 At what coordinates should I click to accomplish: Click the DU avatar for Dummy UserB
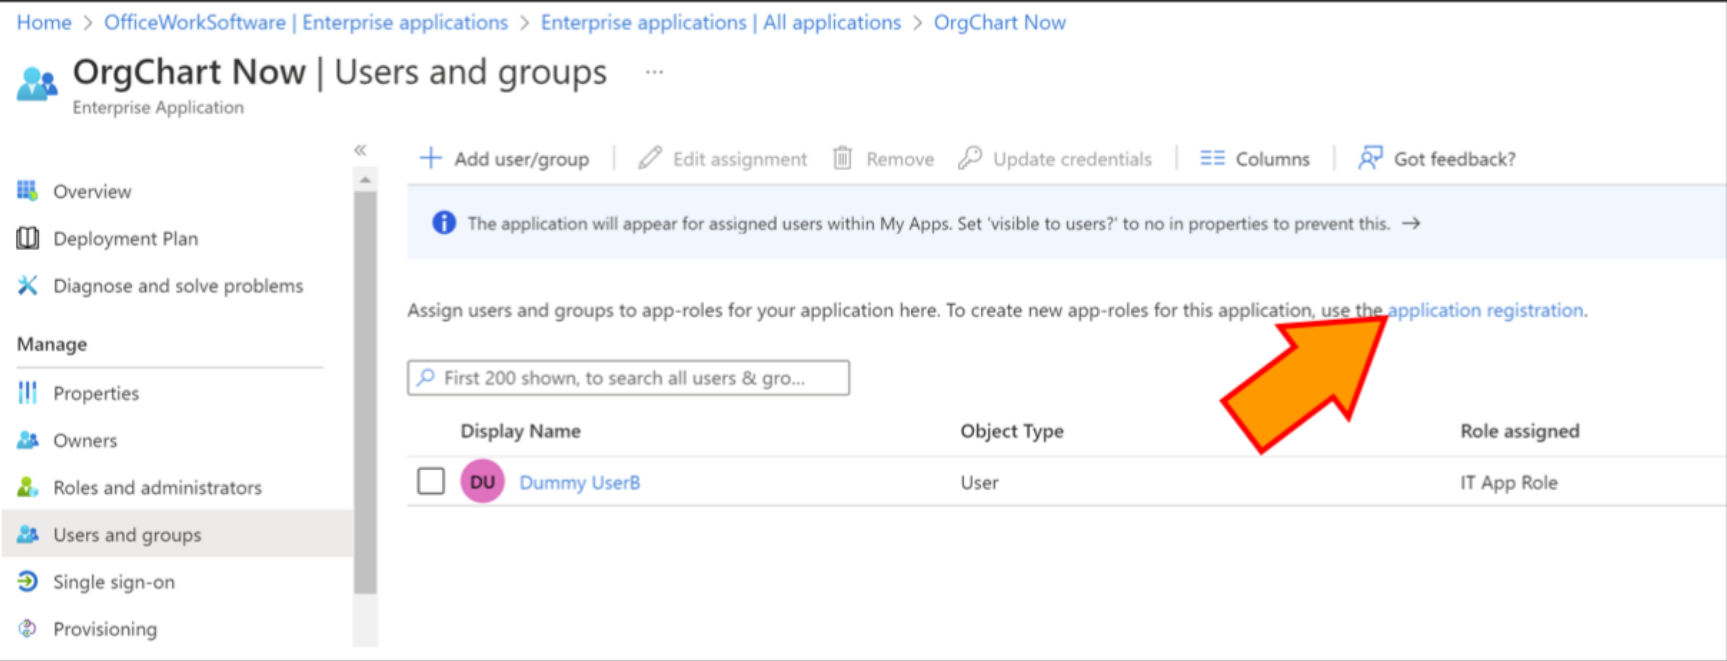[482, 482]
